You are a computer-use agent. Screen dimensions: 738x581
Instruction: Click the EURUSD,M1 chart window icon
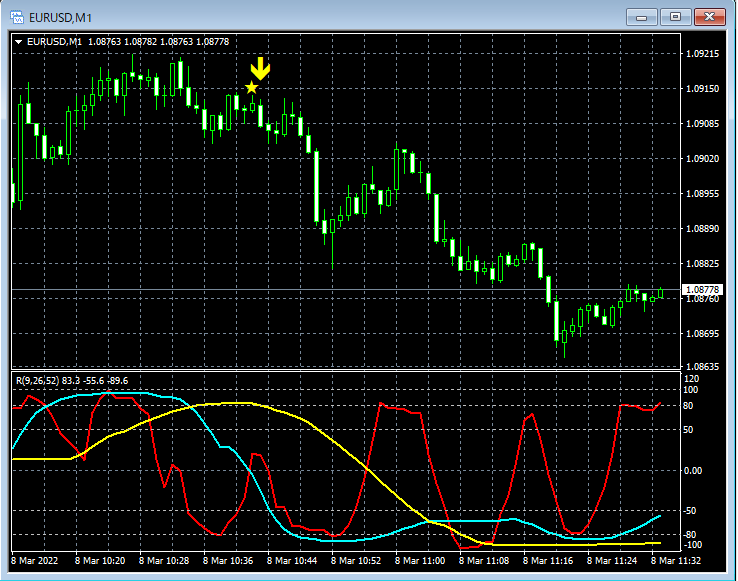tap(16, 17)
